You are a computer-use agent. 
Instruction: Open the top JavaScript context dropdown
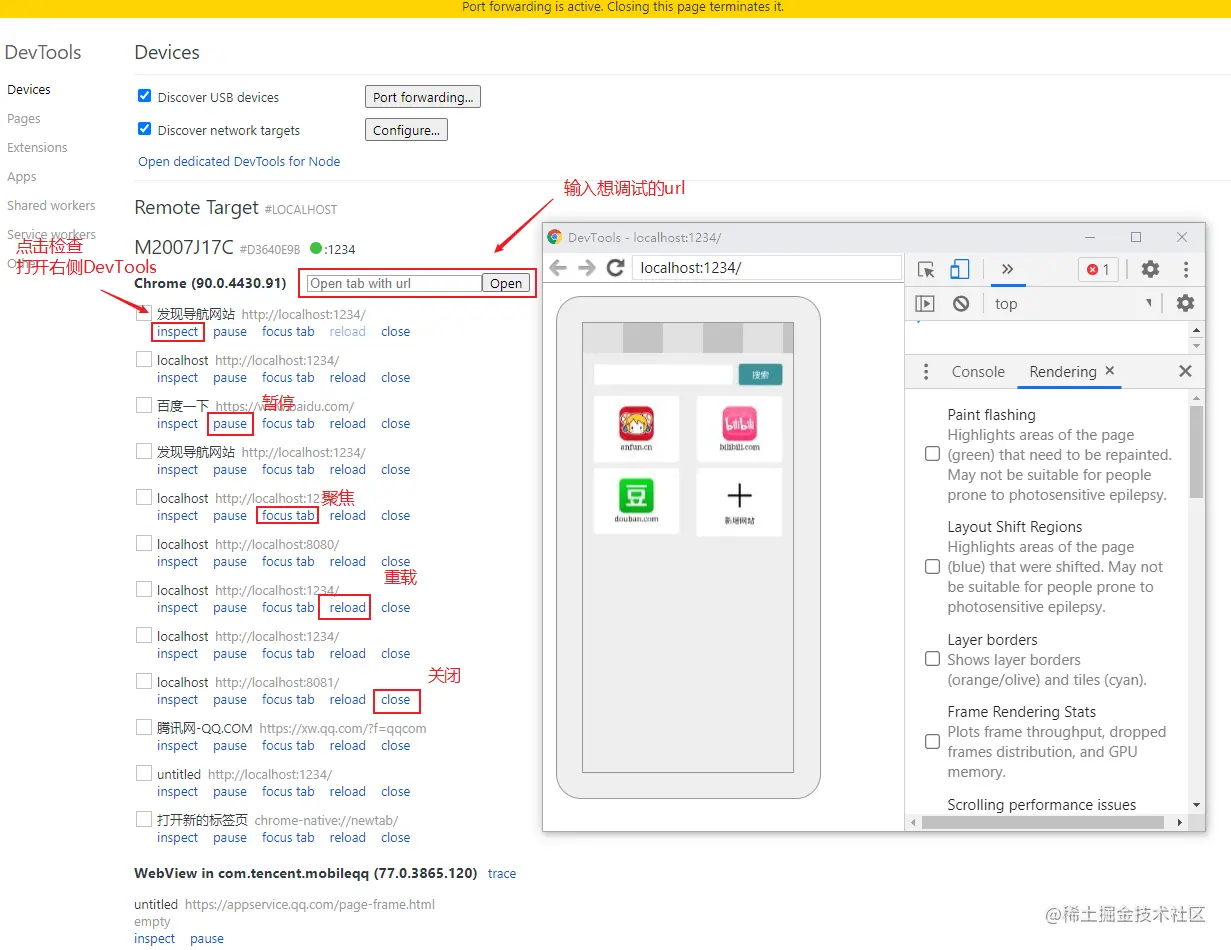tap(1073, 304)
